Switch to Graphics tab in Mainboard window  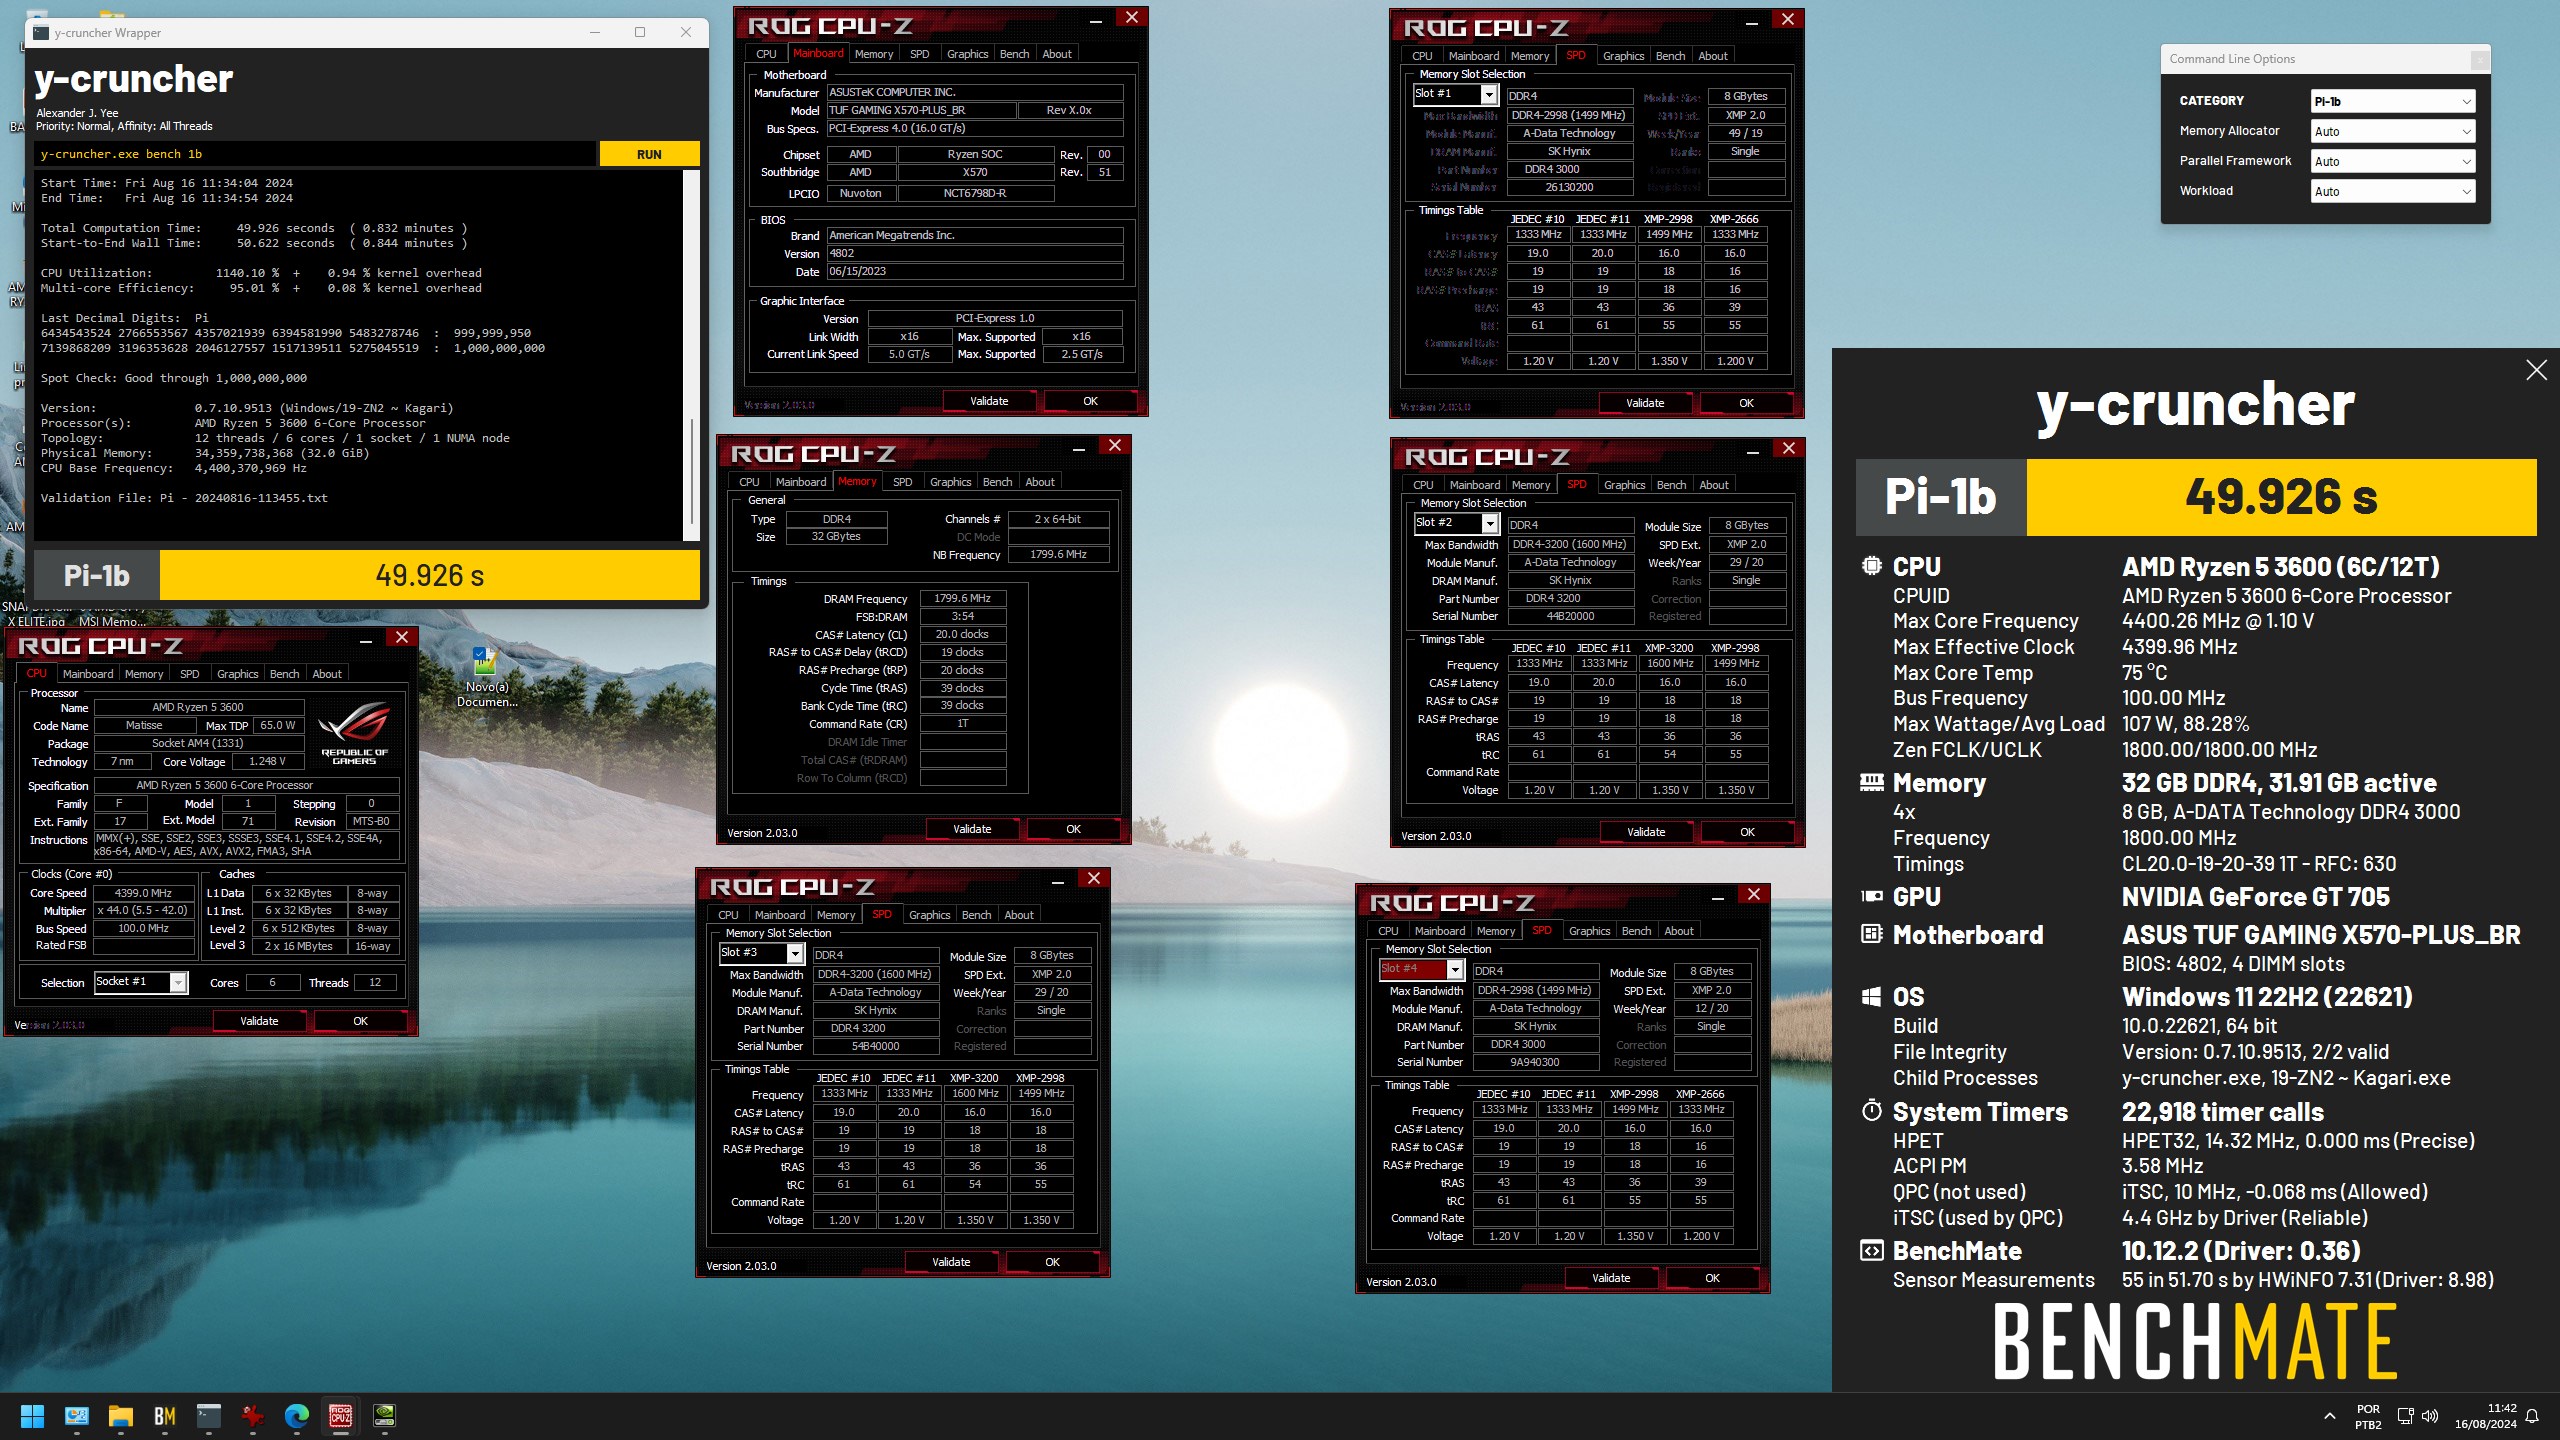coord(967,54)
